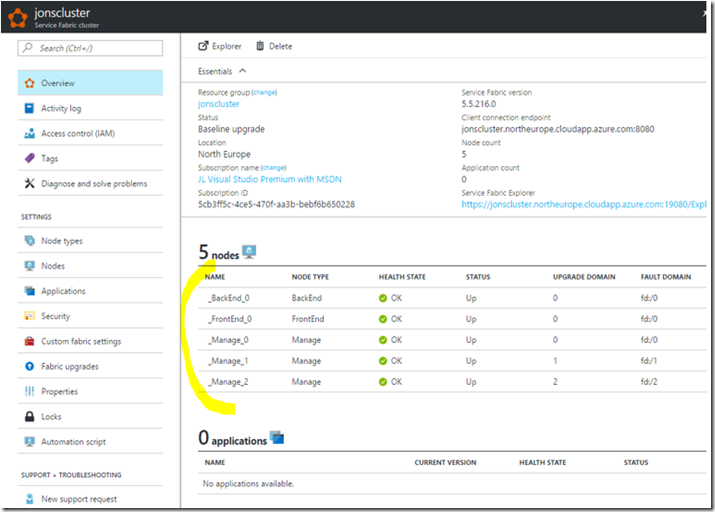Click the NAME column header in nodes table

(x=215, y=277)
